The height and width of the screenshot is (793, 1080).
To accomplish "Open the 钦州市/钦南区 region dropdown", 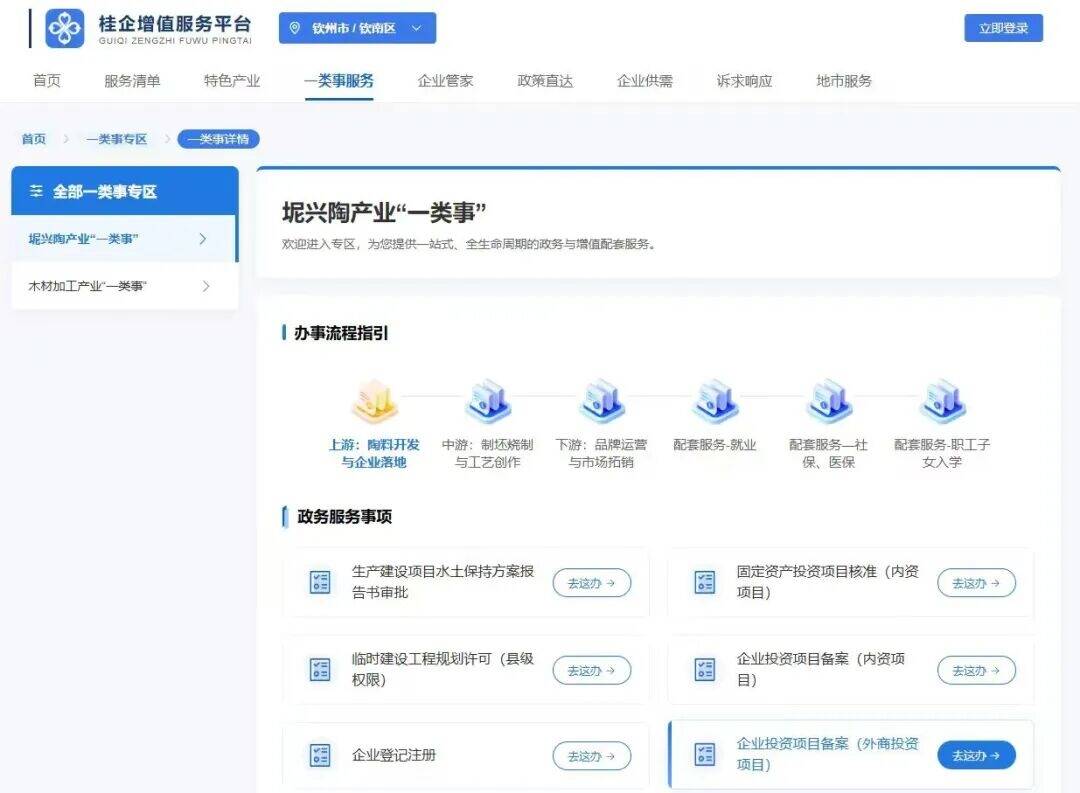I will coord(357,28).
